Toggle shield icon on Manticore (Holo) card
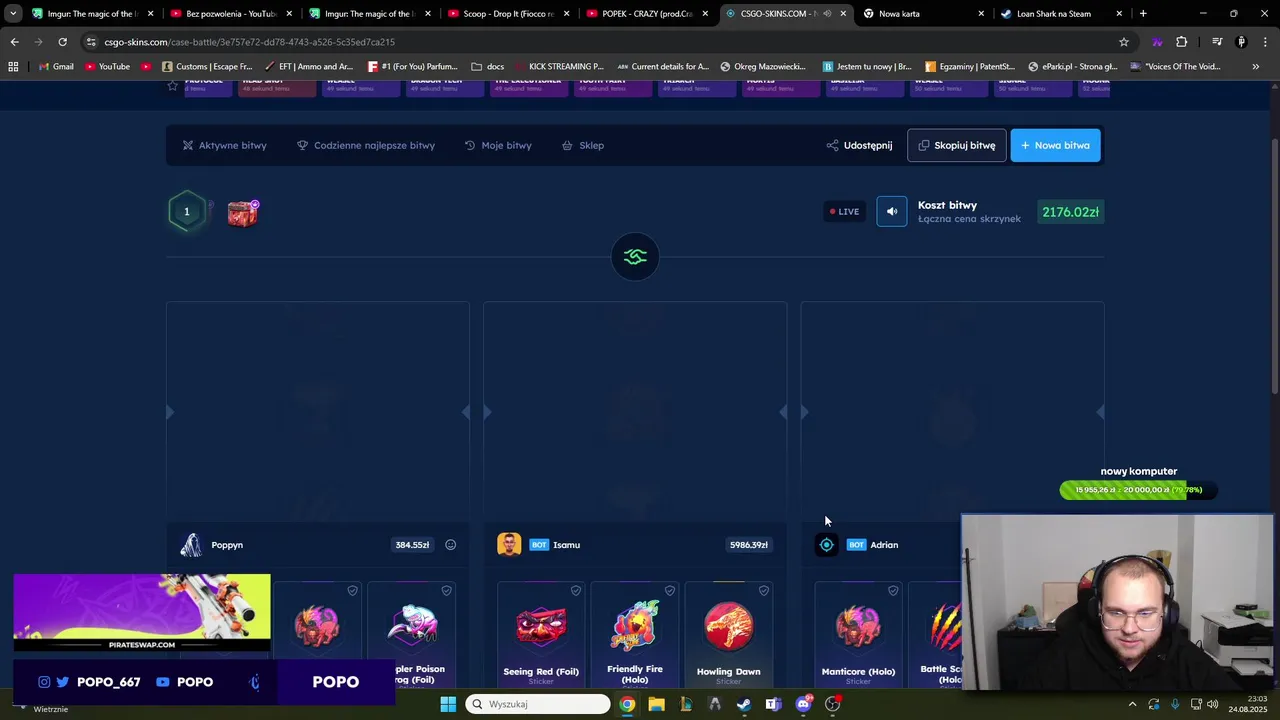The image size is (1280, 720). point(893,591)
